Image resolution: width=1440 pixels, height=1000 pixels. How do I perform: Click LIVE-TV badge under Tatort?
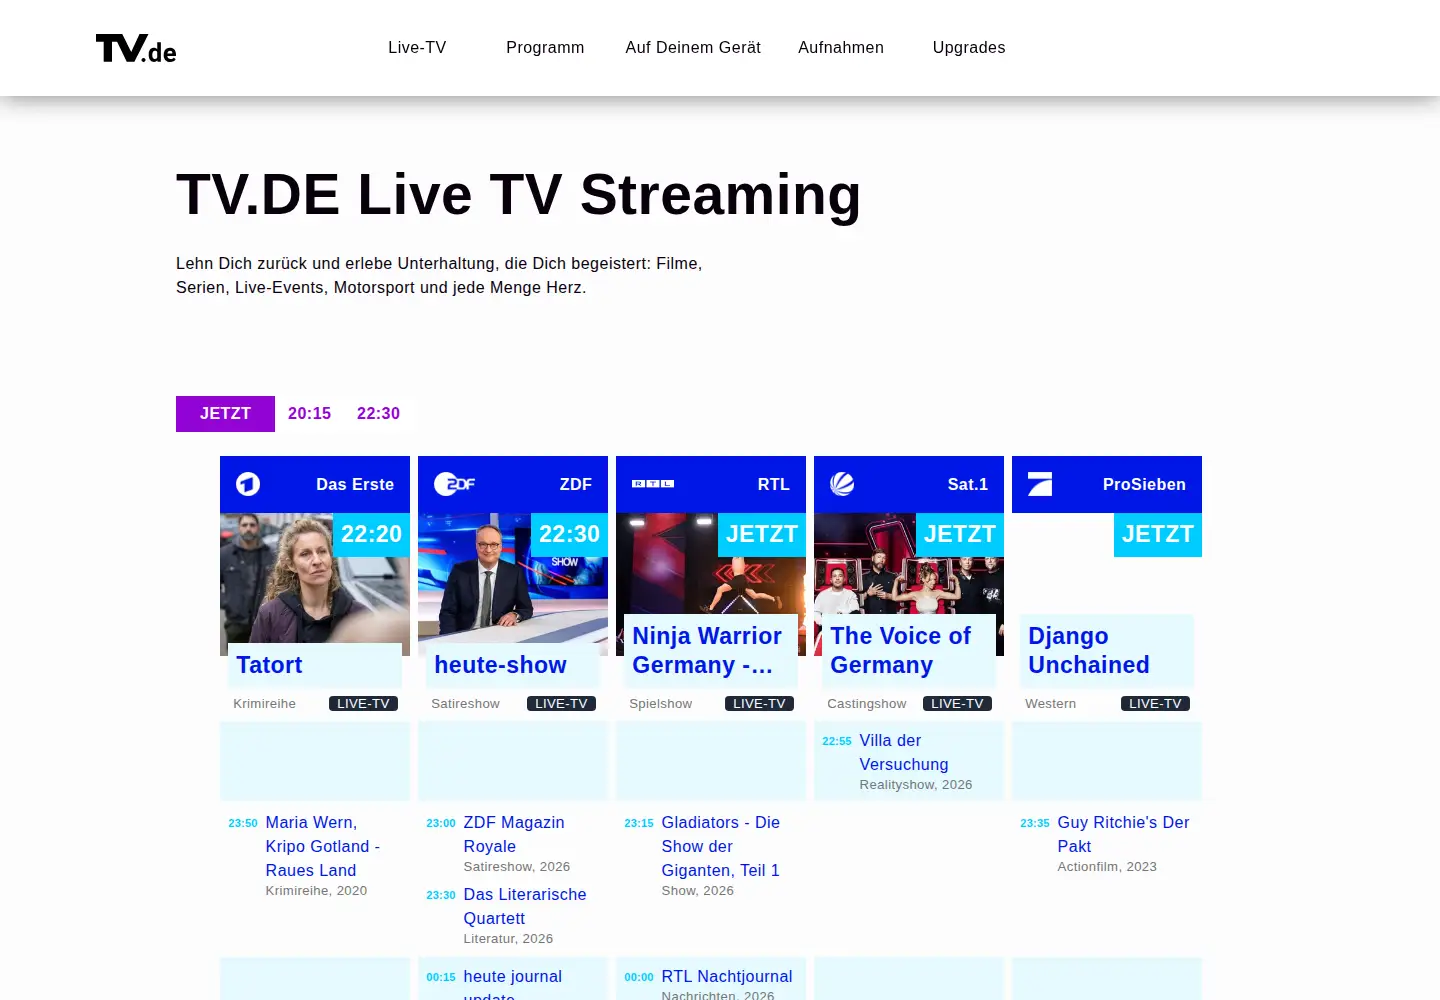click(x=363, y=704)
